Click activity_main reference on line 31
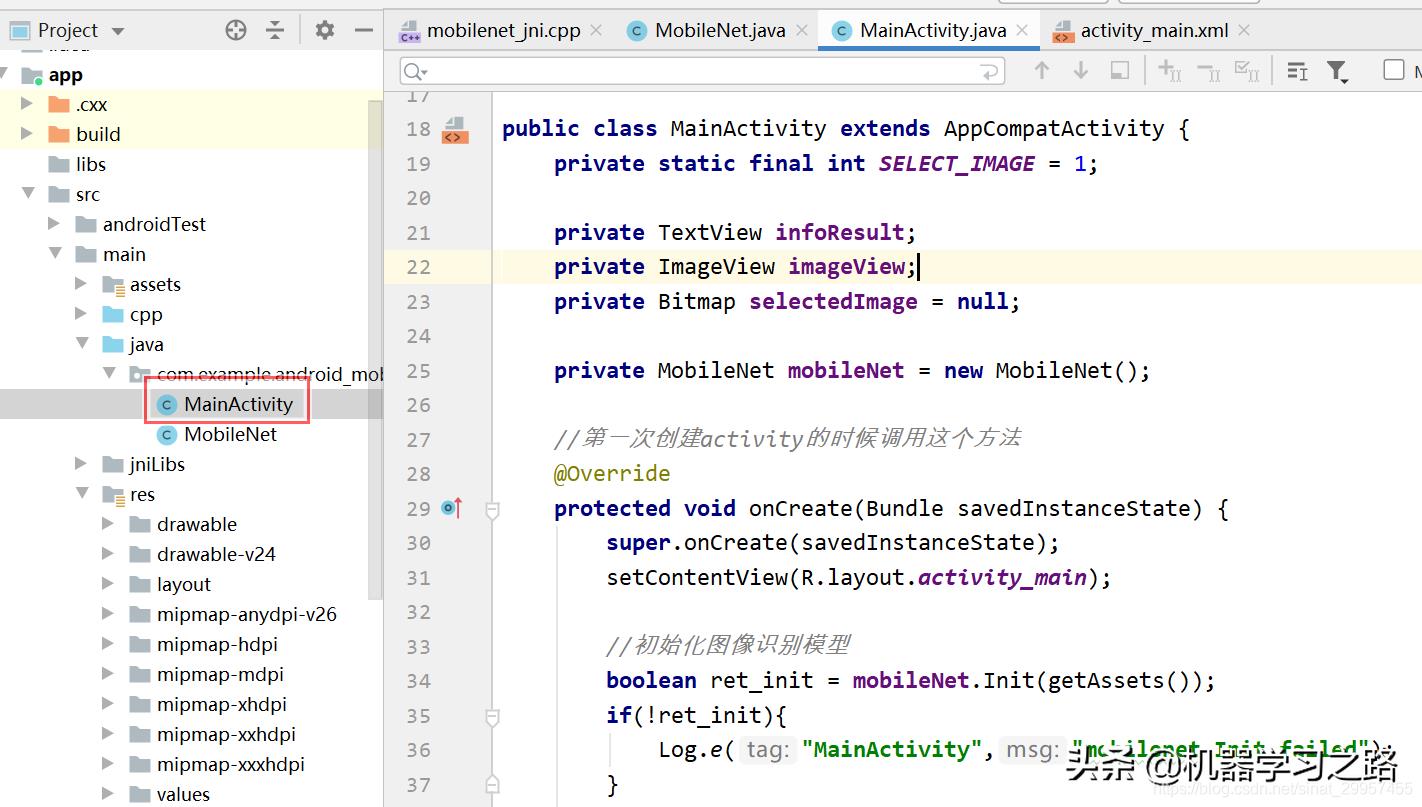Image resolution: width=1422 pixels, height=807 pixels. 1002,578
